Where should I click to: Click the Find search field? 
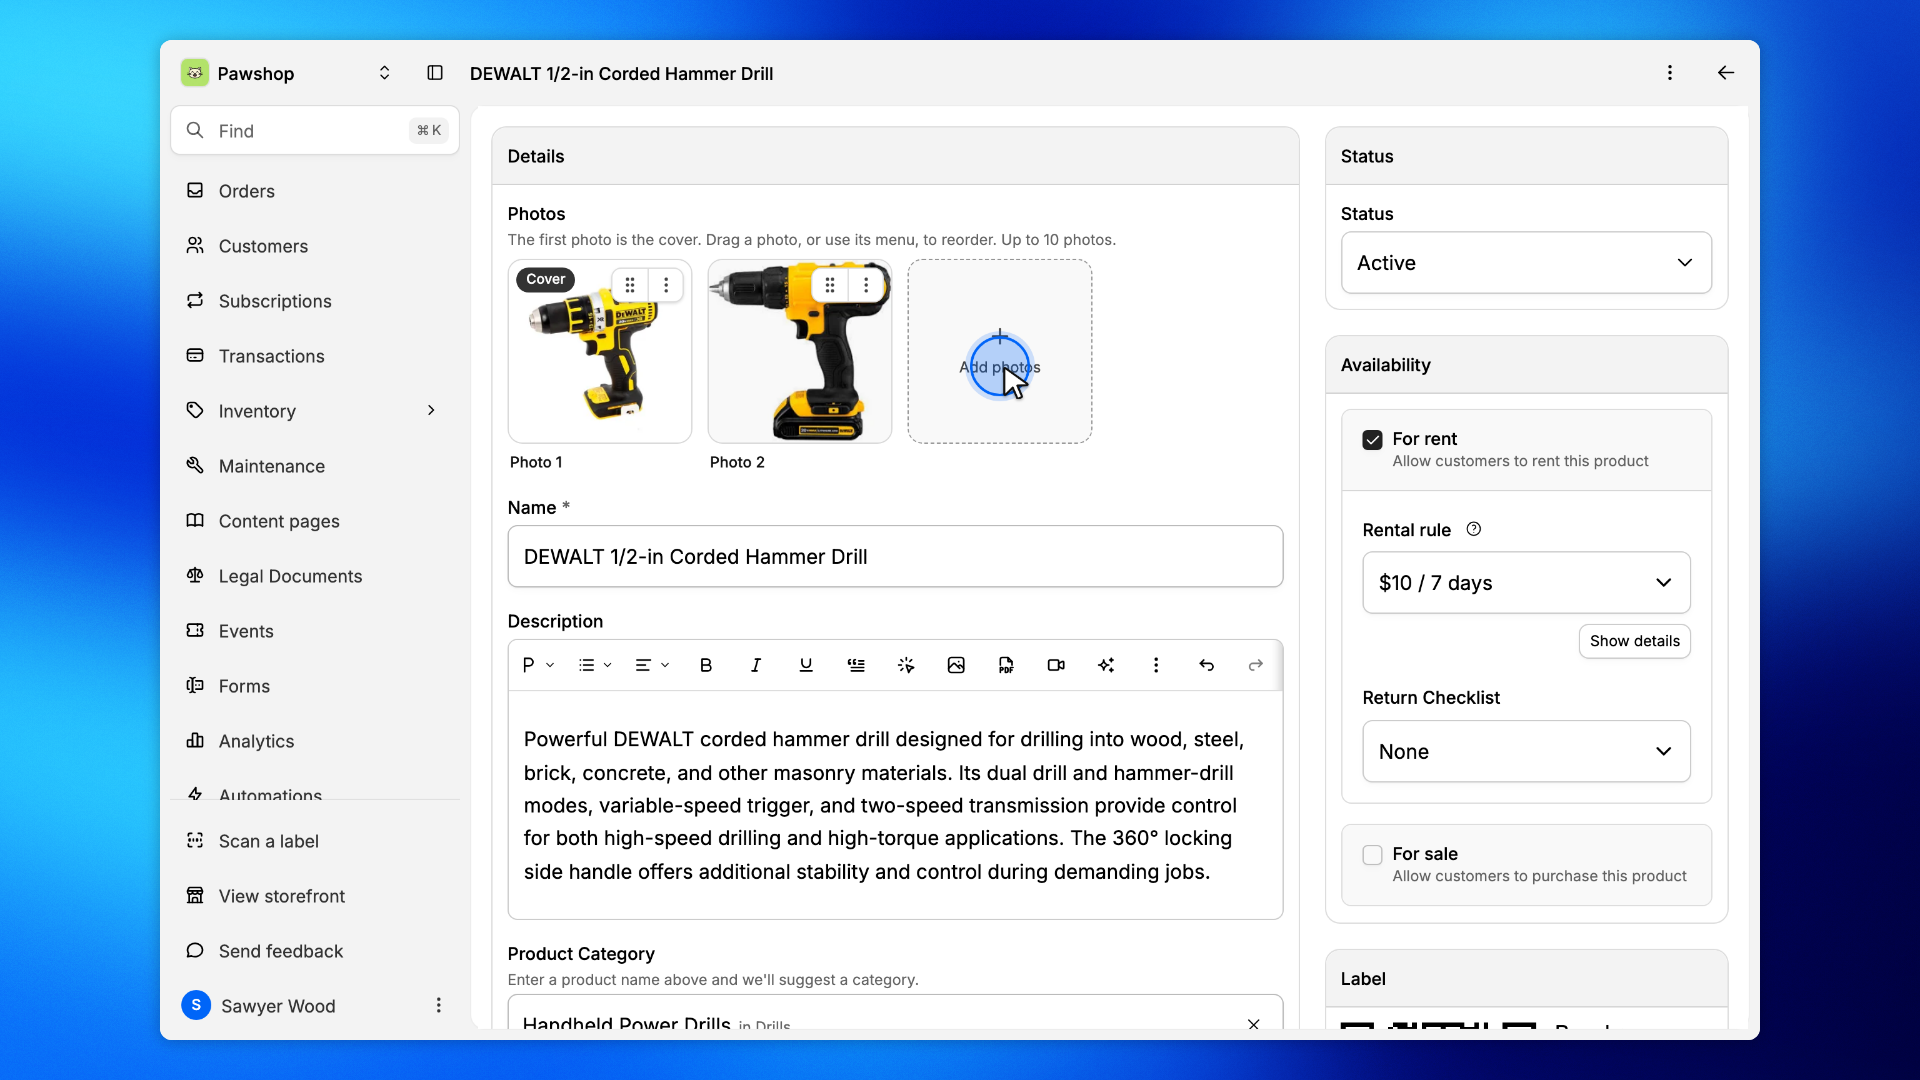coord(314,131)
